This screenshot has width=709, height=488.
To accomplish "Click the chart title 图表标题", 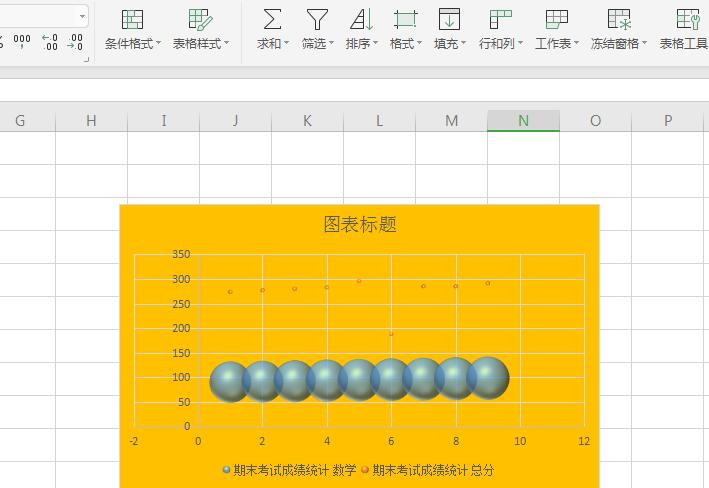I will [360, 224].
